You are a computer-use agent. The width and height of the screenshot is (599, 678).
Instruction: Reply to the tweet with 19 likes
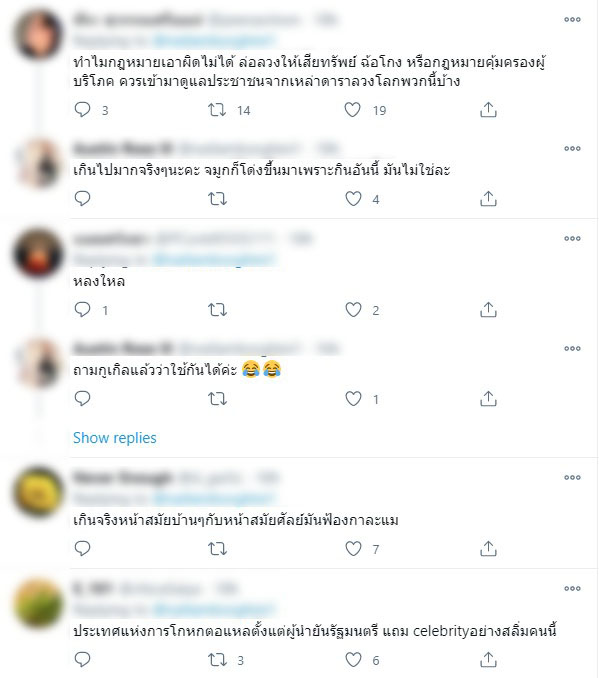coord(82,109)
